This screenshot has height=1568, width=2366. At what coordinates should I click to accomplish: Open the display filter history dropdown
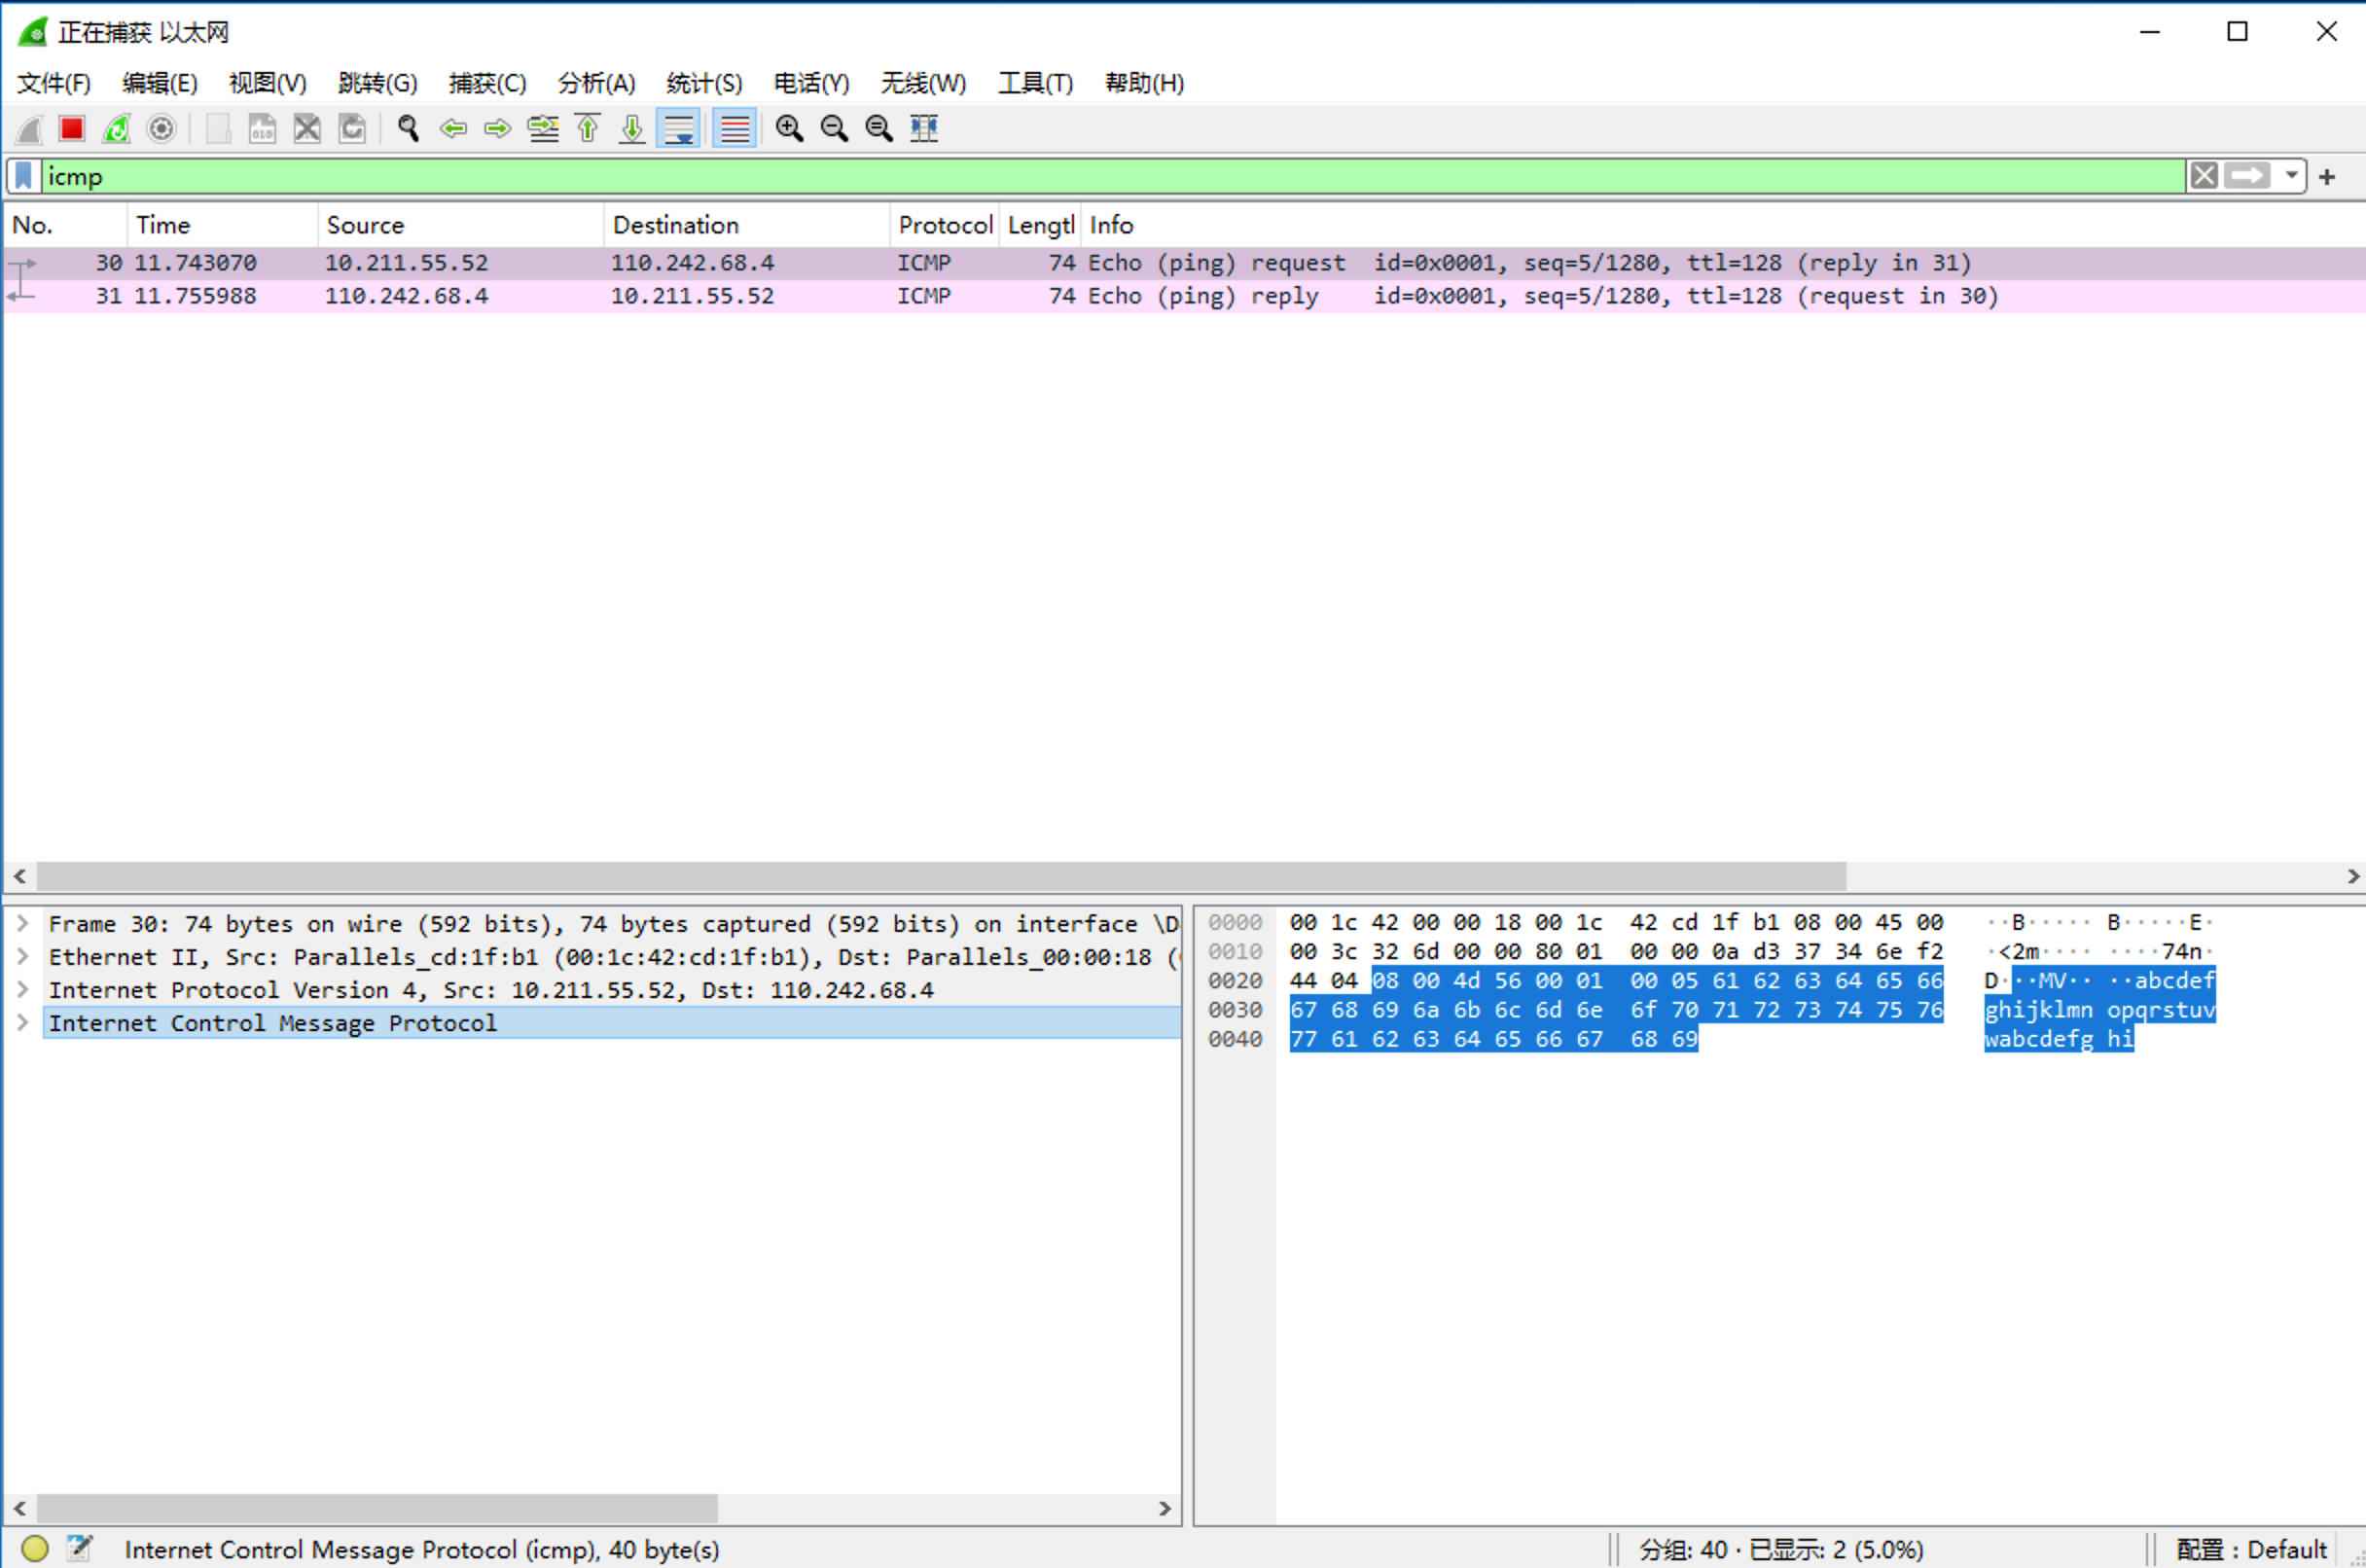[x=2291, y=176]
